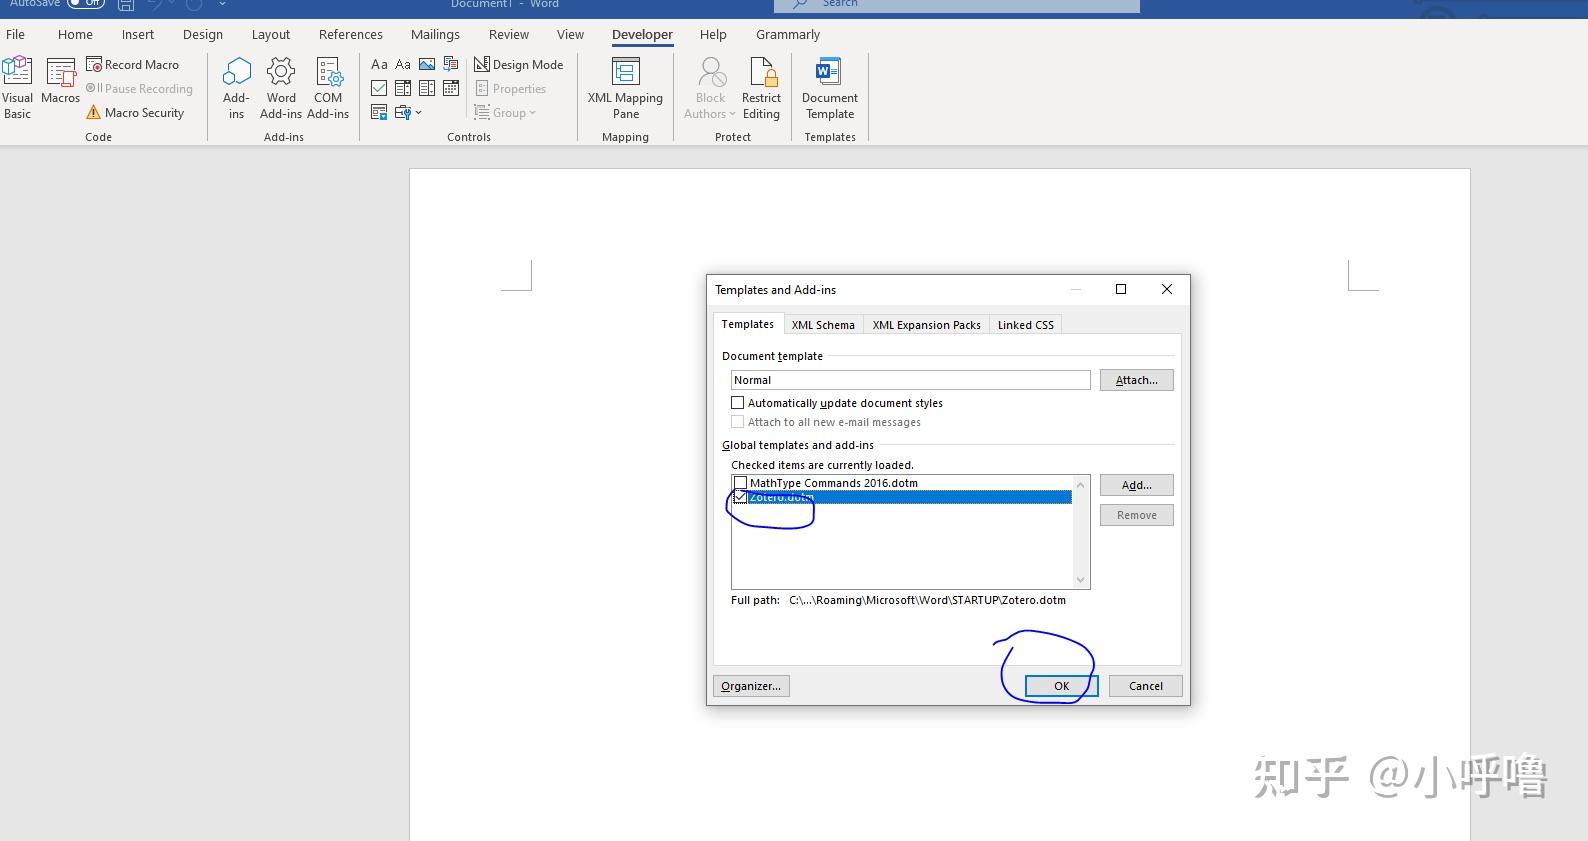
Task: Expand the Group controls dropdown
Action: (505, 112)
